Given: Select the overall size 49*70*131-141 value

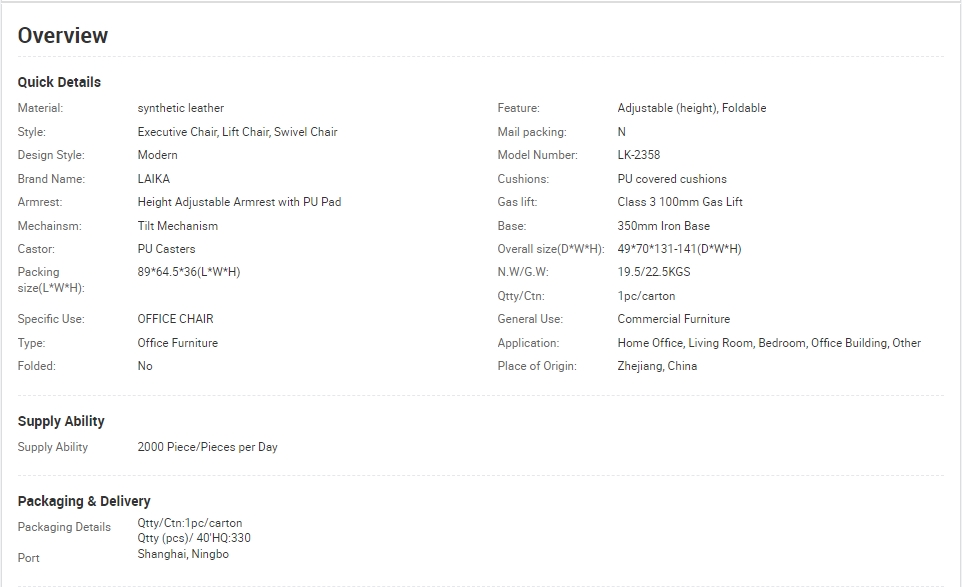Looking at the screenshot, I should pyautogui.click(x=679, y=249).
